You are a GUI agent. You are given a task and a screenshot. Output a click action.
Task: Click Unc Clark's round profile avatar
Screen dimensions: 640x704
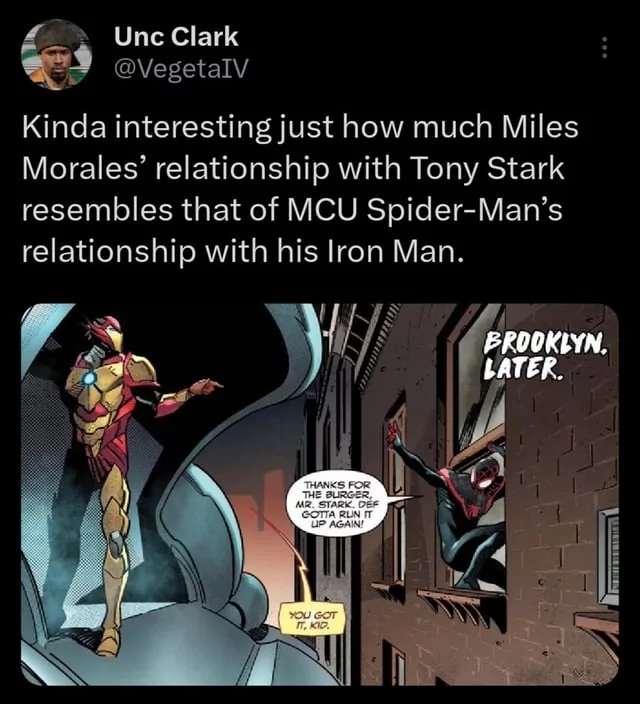click(56, 55)
